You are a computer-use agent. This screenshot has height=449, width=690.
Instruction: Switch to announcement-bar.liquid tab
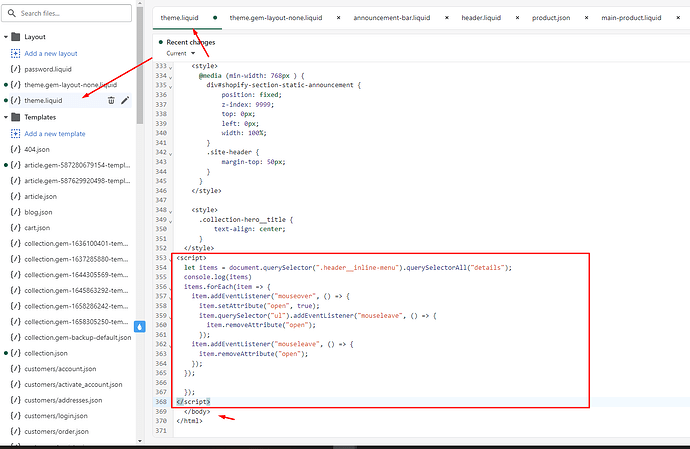click(x=392, y=18)
